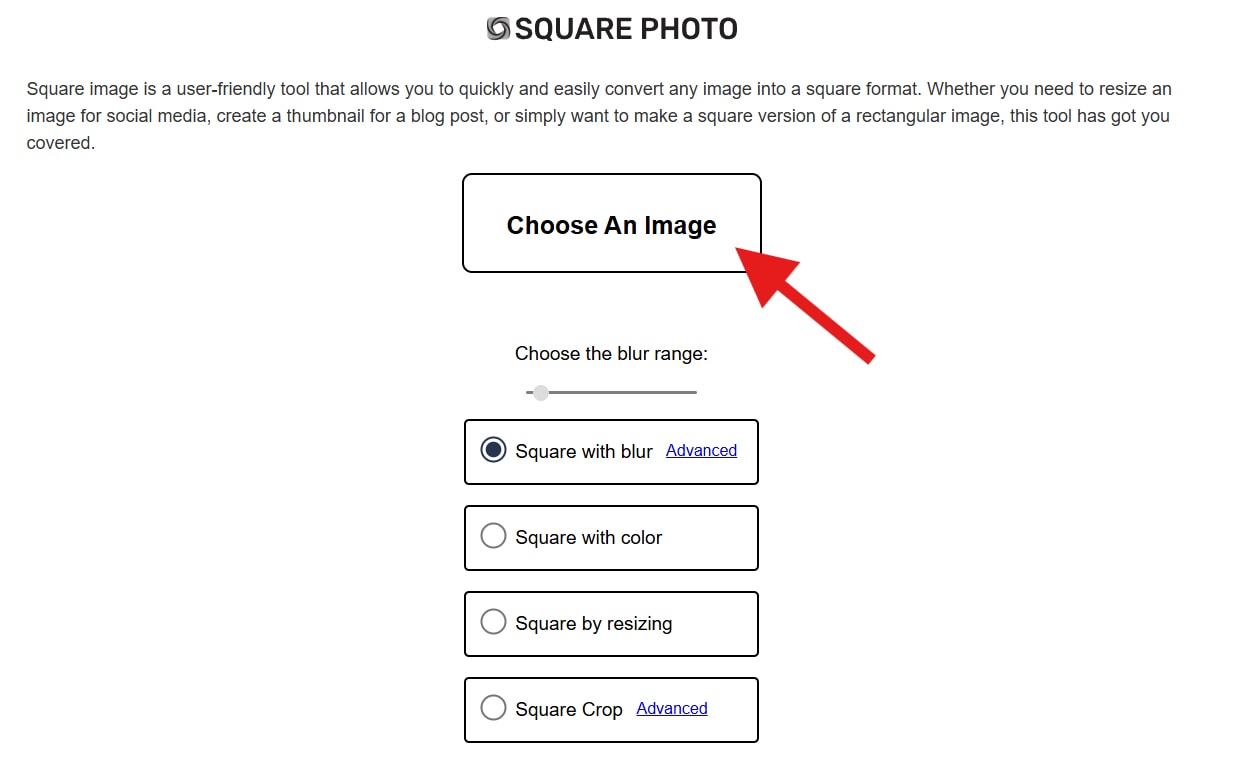Click the Square Photo swirl logo icon
1245x765 pixels.
tap(498, 29)
